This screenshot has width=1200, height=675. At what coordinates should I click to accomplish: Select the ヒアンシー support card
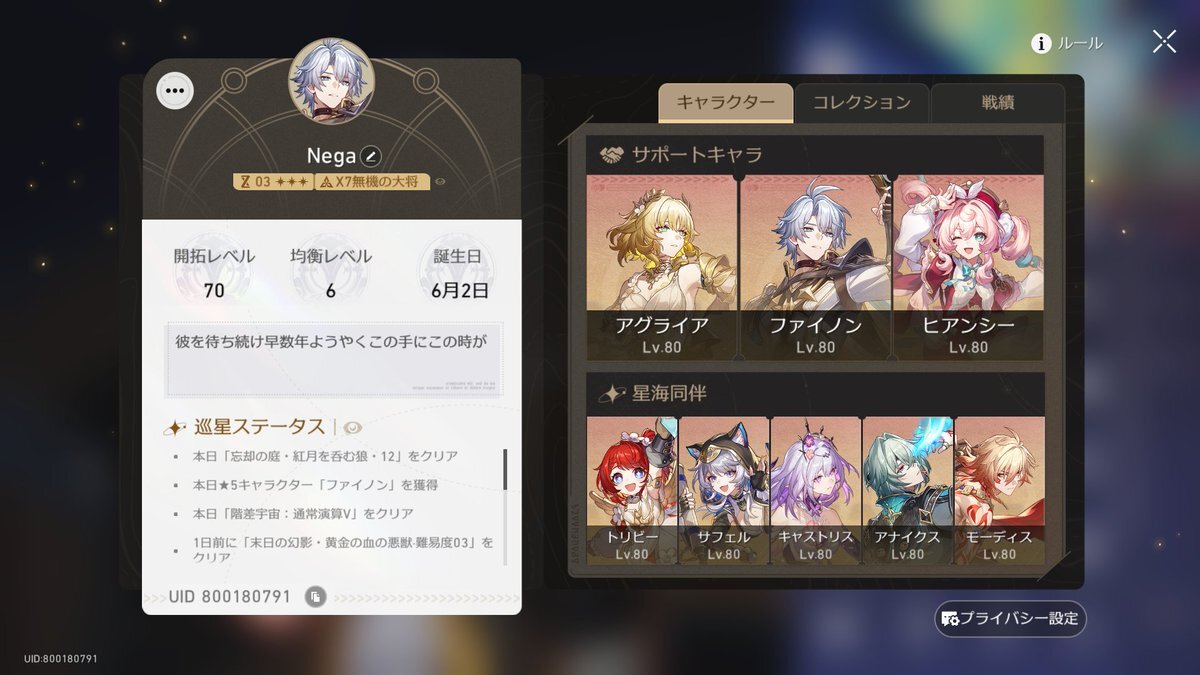point(968,267)
